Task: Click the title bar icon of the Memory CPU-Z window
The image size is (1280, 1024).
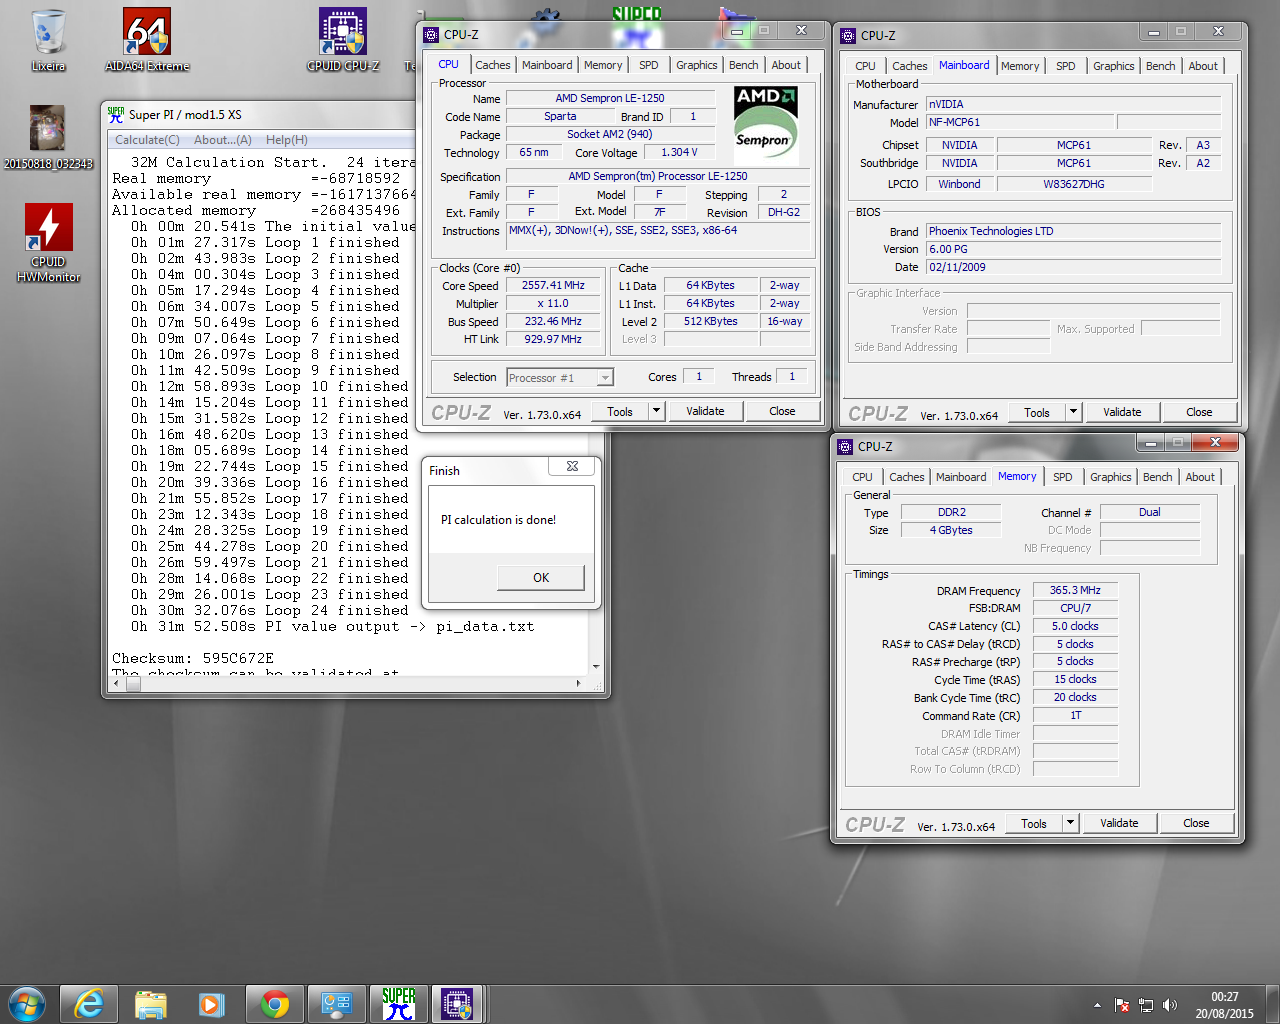Action: tap(845, 446)
